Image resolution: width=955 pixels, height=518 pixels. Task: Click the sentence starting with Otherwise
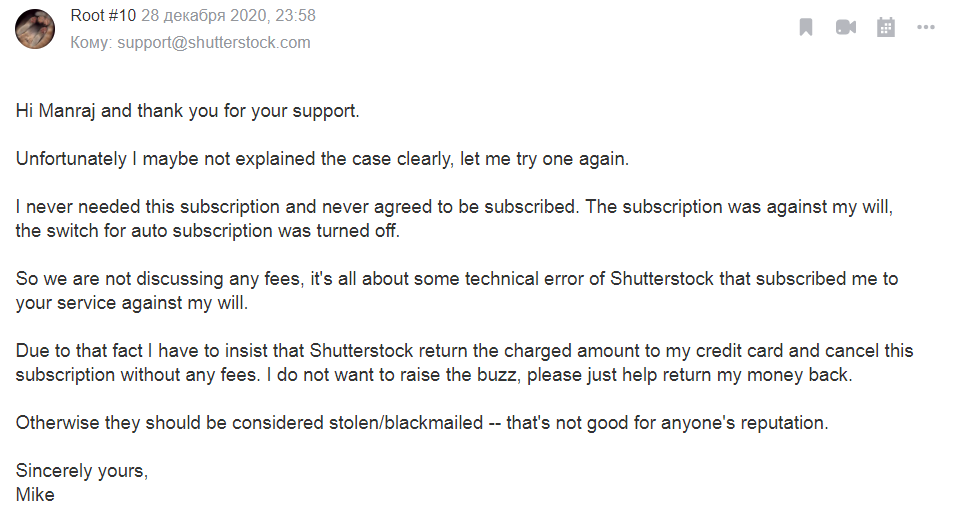422,423
